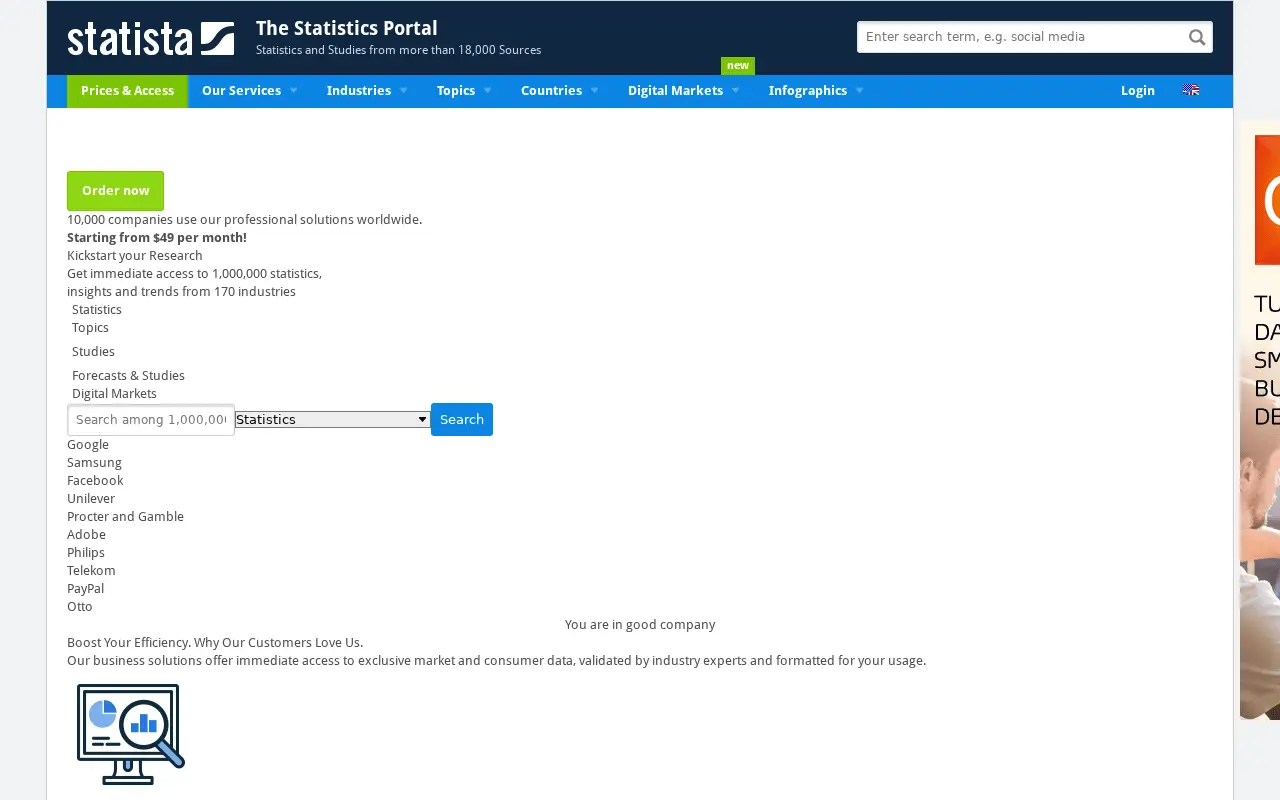Click the Telekom company entry
Viewport: 1280px width, 800px height.
(91, 571)
